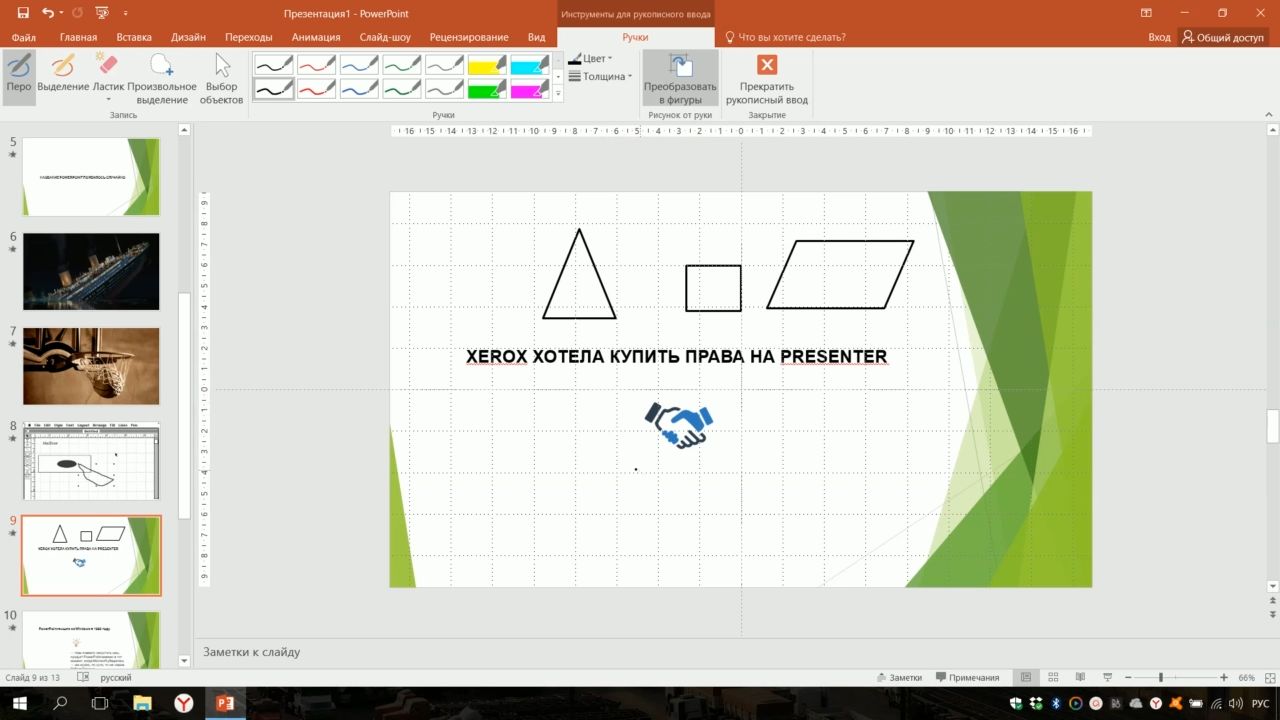Click the Что вы хотите сделать search box

(x=785, y=37)
